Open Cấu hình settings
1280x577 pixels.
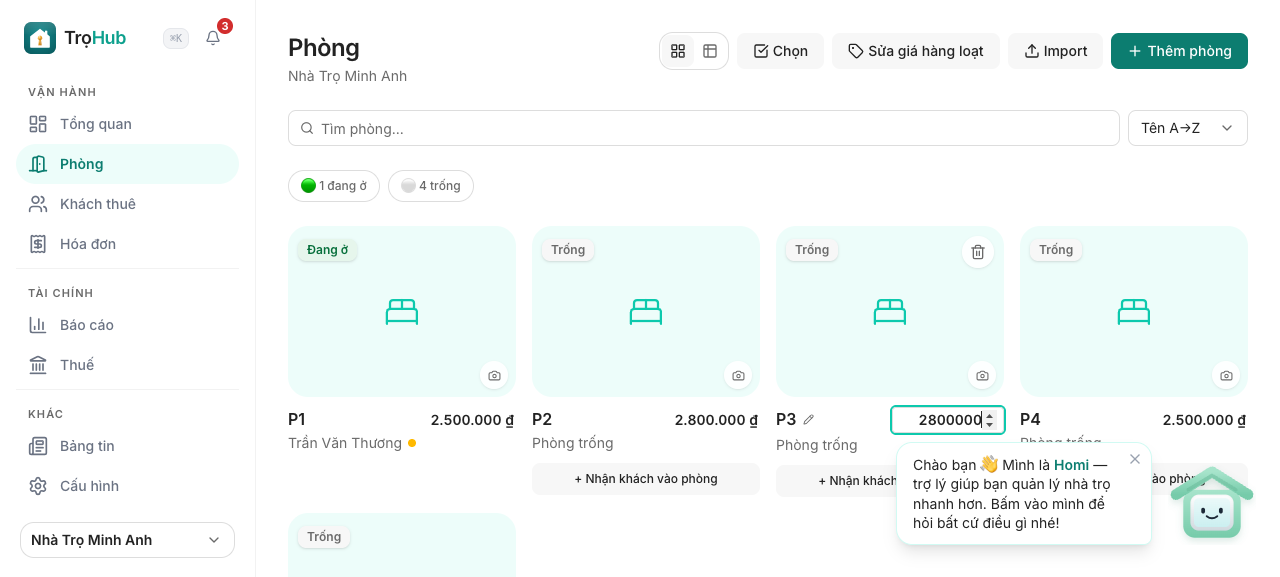pyautogui.click(x=128, y=486)
